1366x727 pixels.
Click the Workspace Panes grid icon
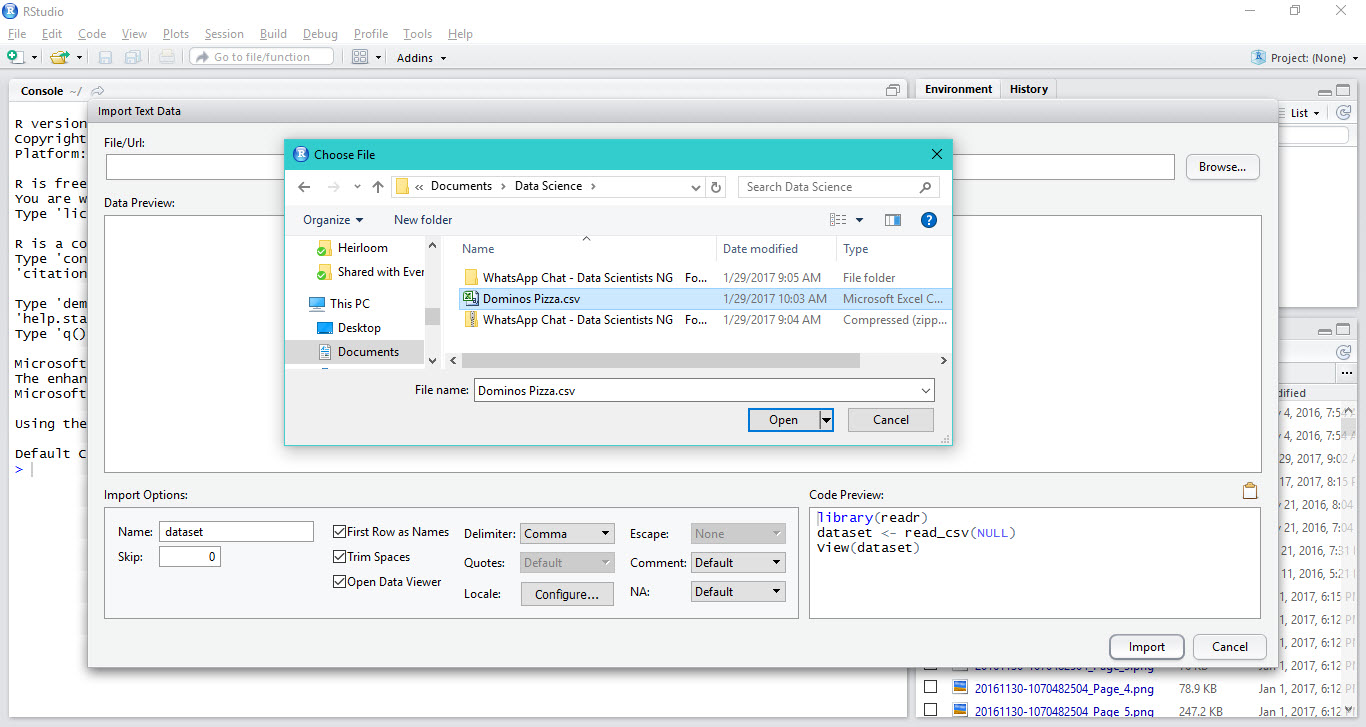(360, 57)
